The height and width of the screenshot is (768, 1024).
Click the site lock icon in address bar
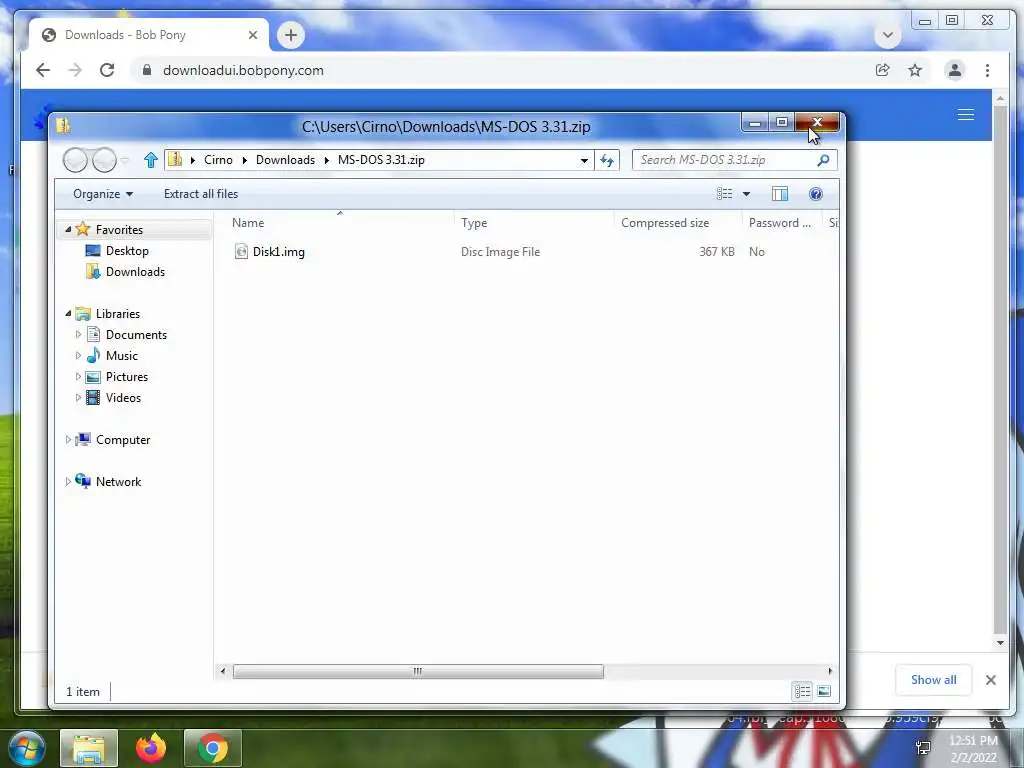coord(147,70)
